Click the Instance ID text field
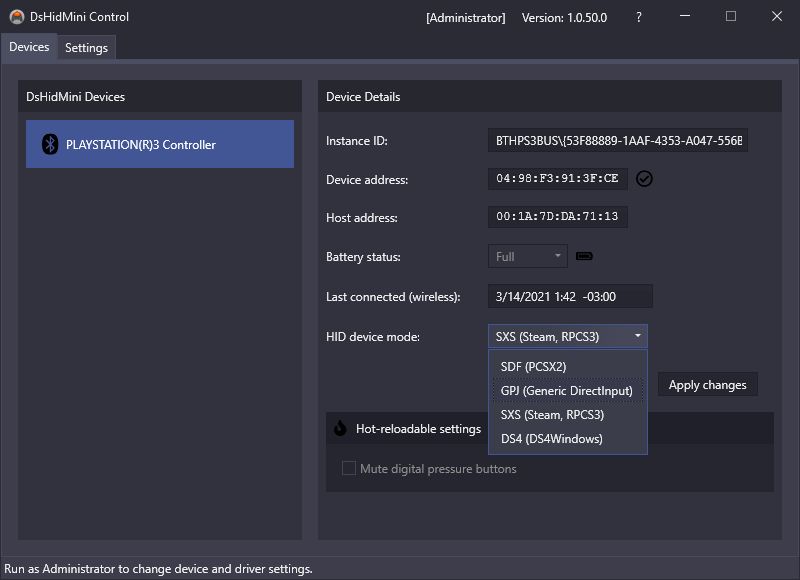This screenshot has height=580, width=800. pos(635,140)
